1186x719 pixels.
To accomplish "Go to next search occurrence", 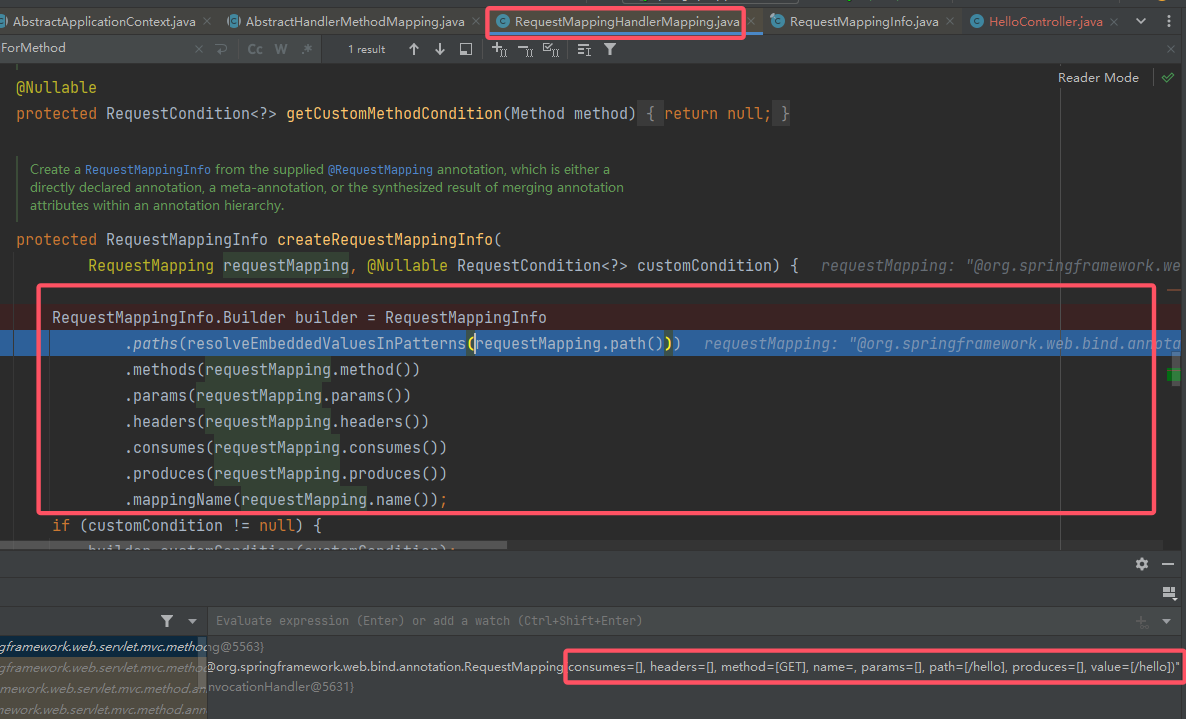I will coord(439,49).
